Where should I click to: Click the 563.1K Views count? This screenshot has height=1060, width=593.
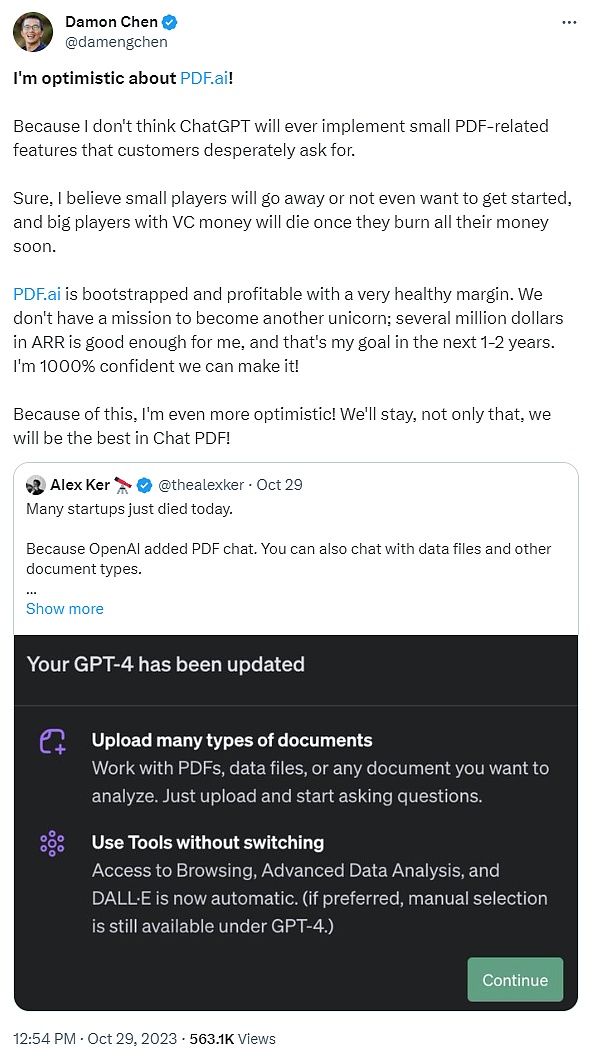tap(232, 1038)
